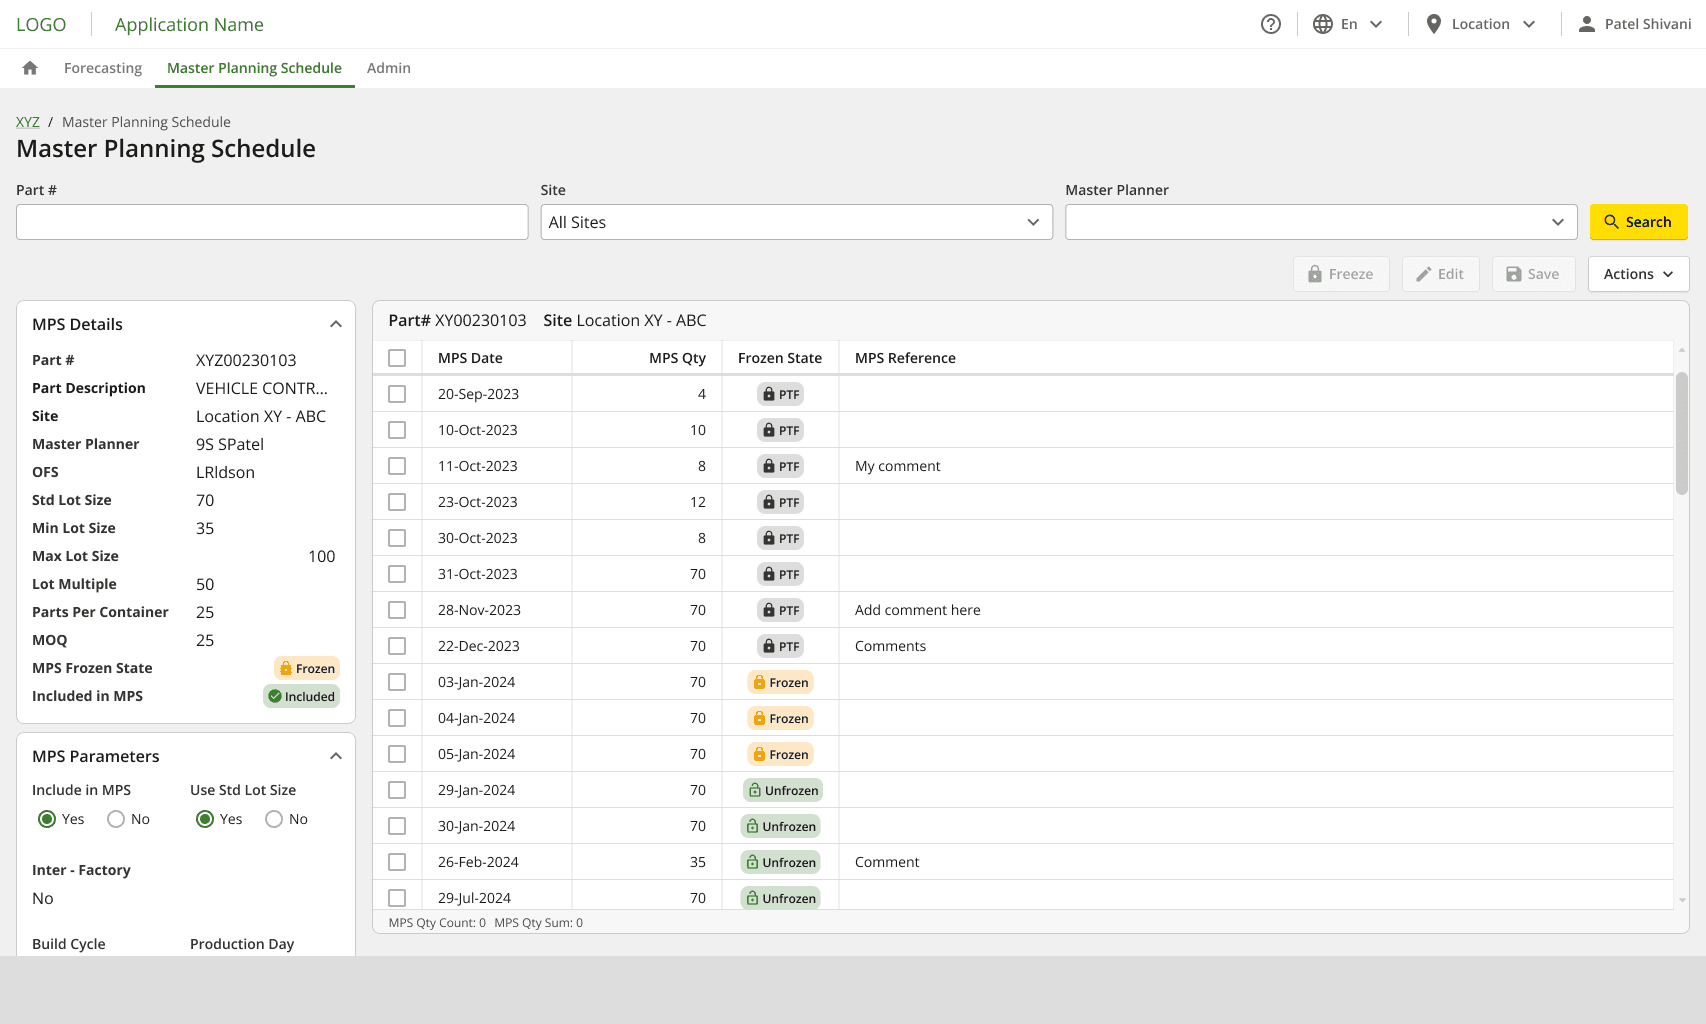This screenshot has width=1706, height=1024.
Task: Click the Freeze button
Action: pos(1341,274)
